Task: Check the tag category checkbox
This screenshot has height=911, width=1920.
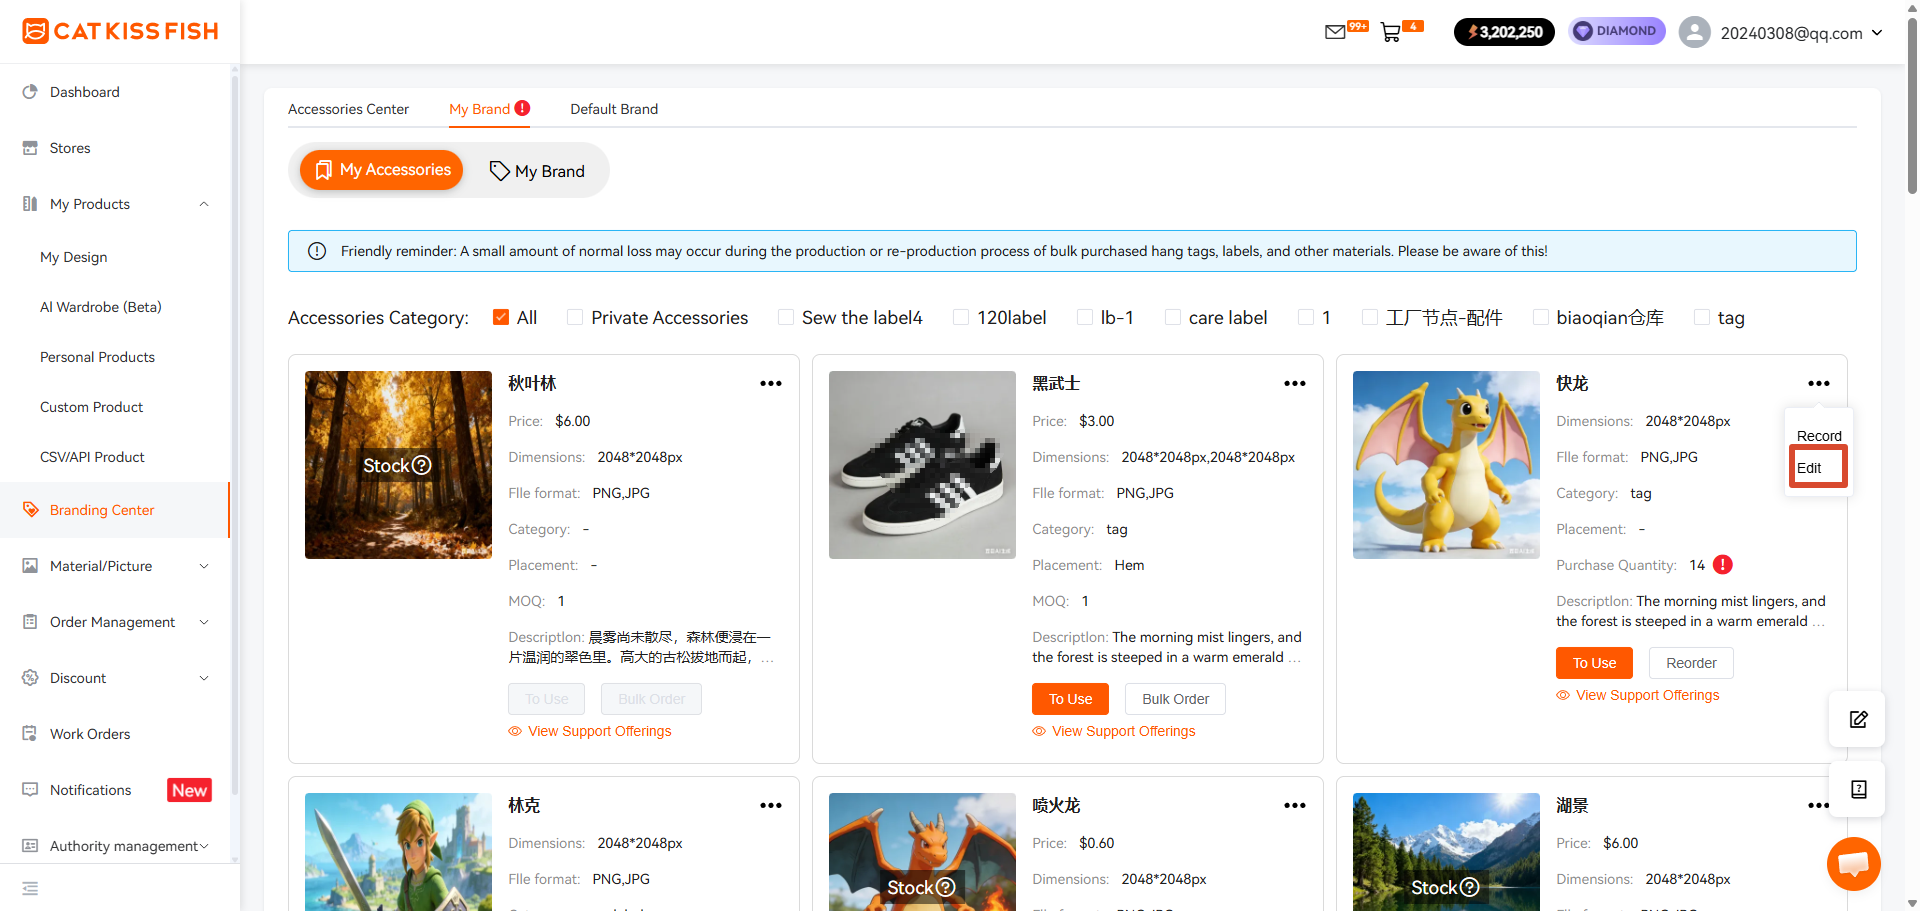Action: [x=1702, y=317]
